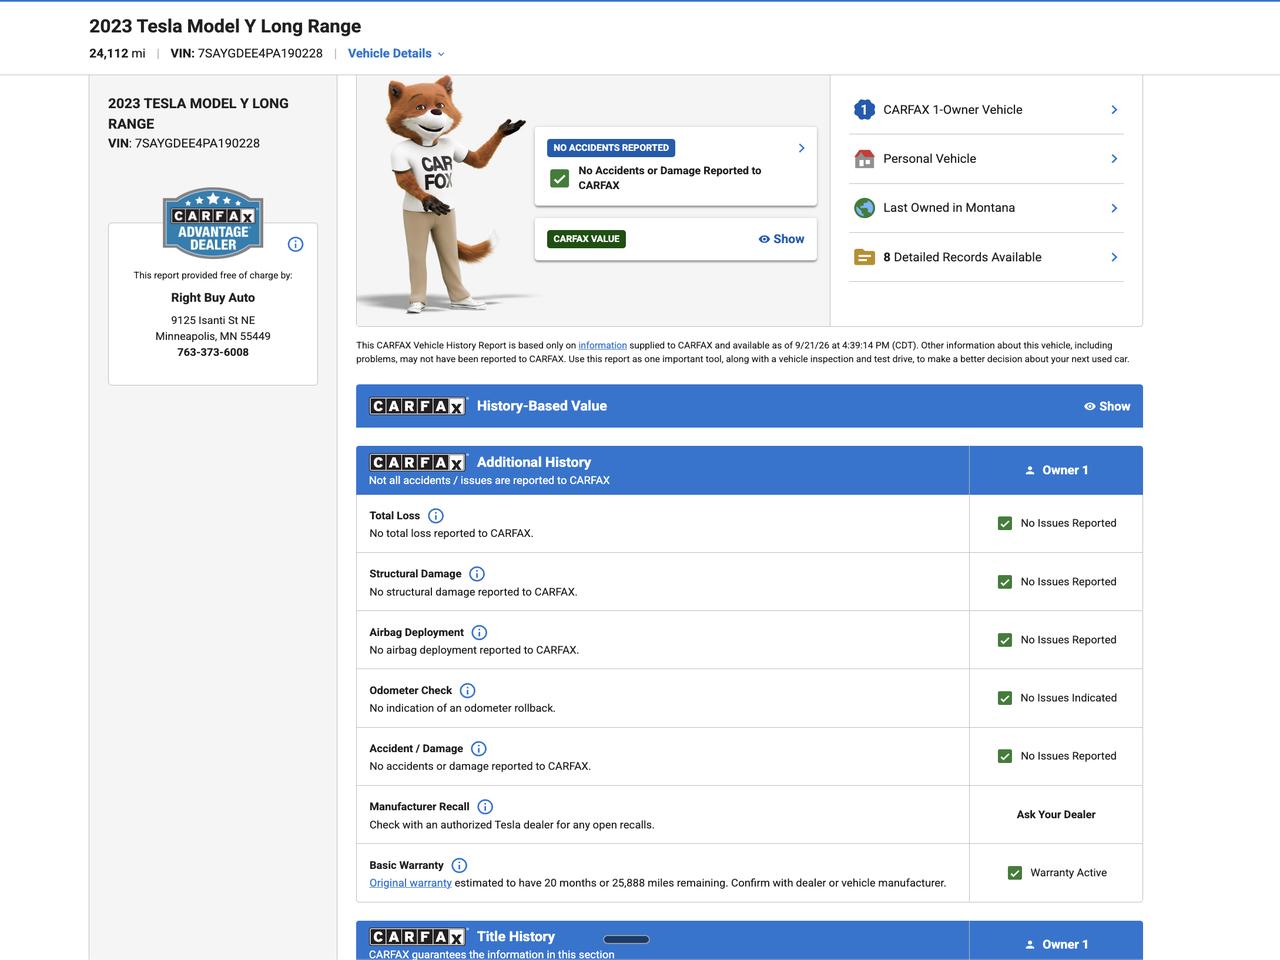Viewport: 1280px width, 960px height.
Task: Click the Accident / Damage No Issues Reported checkmark
Action: point(1005,756)
